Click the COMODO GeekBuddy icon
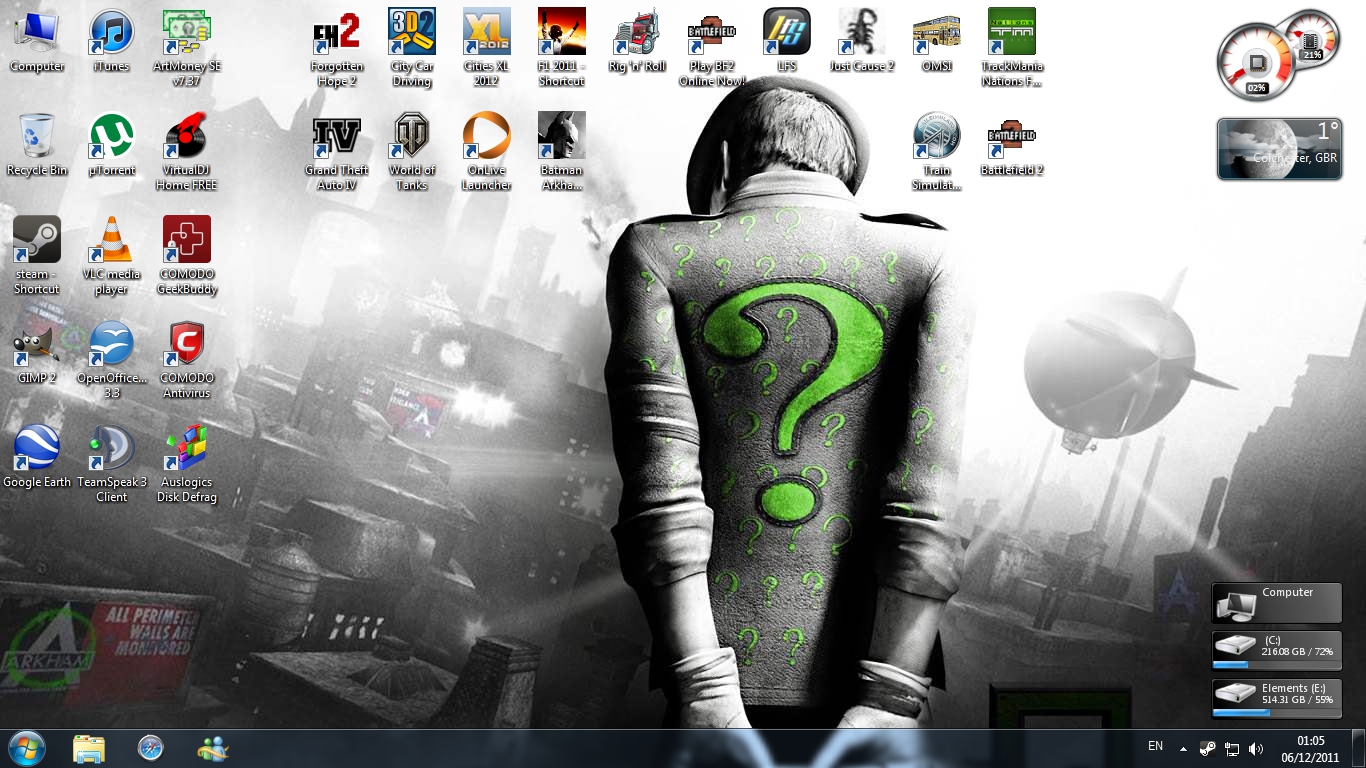This screenshot has width=1366, height=768. point(186,256)
